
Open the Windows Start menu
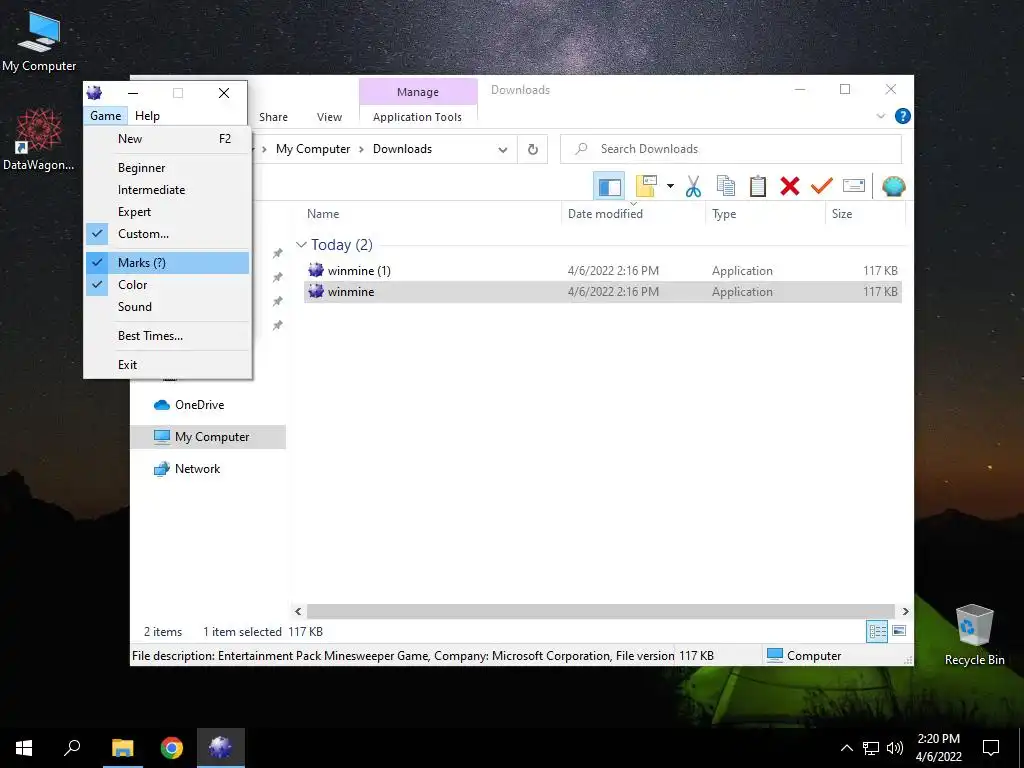coord(24,748)
